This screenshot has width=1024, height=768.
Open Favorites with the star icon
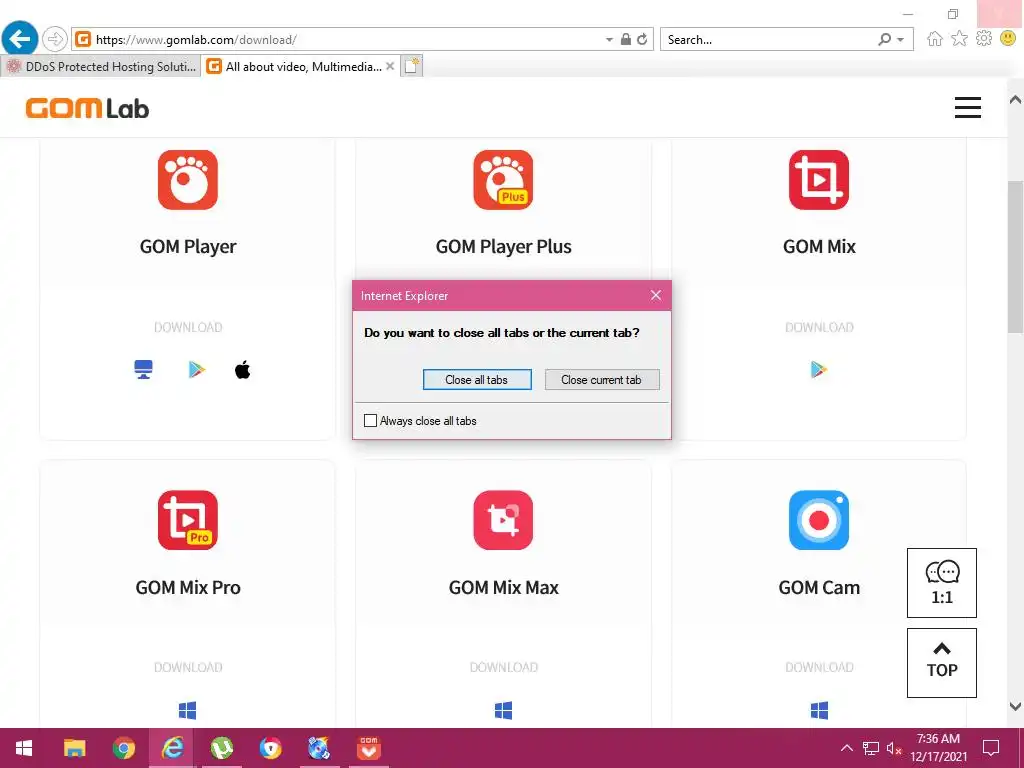tap(959, 39)
